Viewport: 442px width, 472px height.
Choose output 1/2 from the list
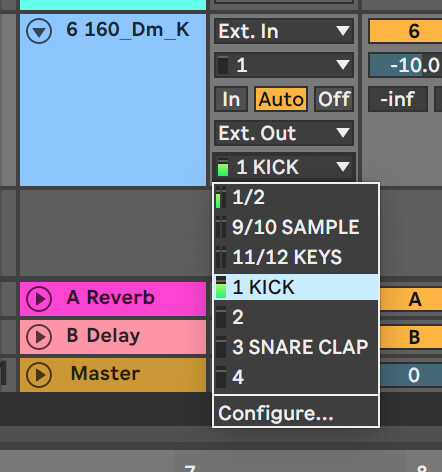coord(296,197)
